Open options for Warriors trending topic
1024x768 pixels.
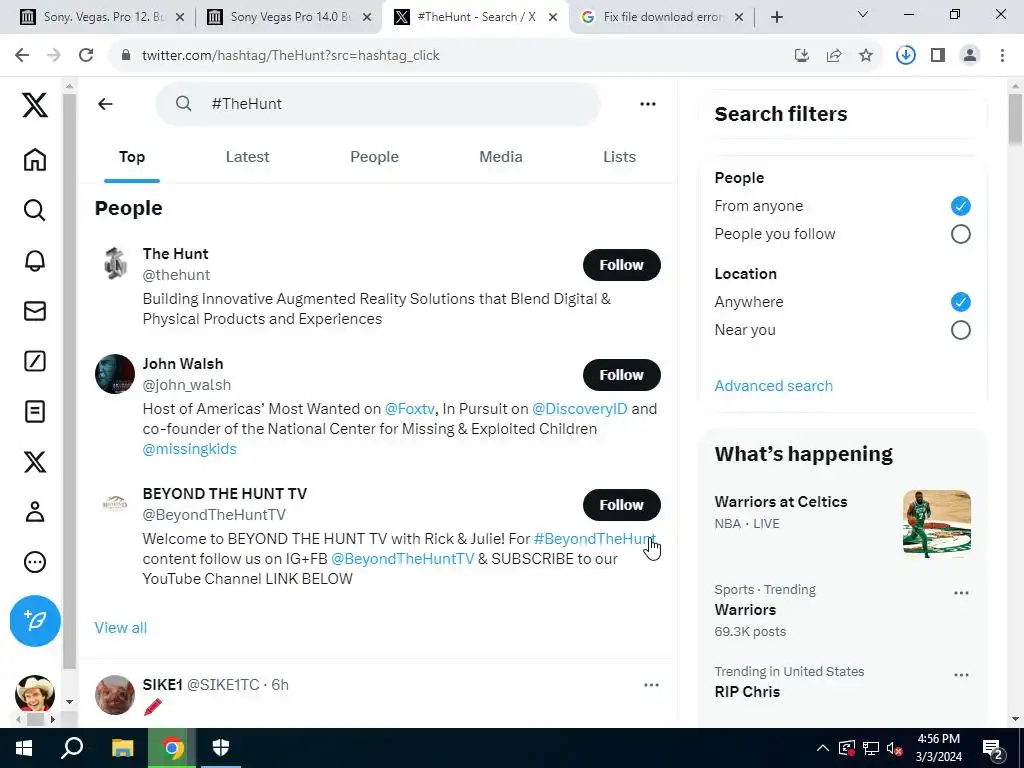pyautogui.click(x=961, y=593)
